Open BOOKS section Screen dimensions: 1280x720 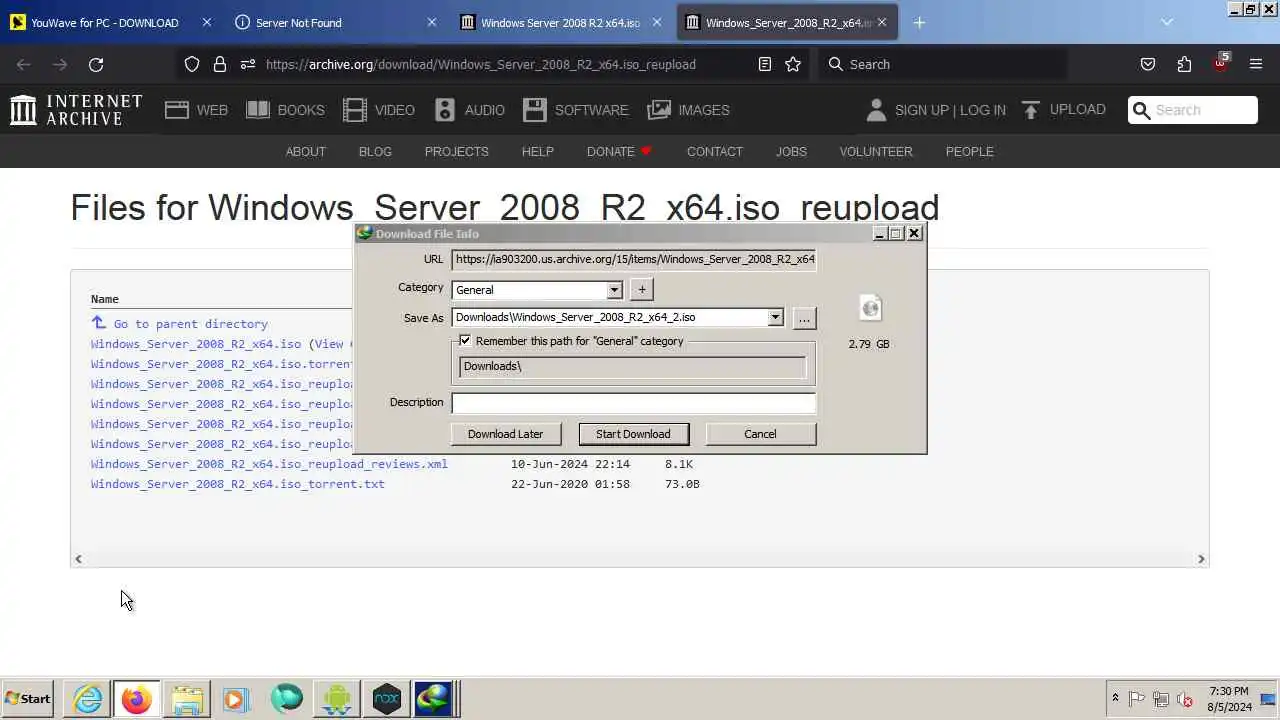[x=285, y=110]
